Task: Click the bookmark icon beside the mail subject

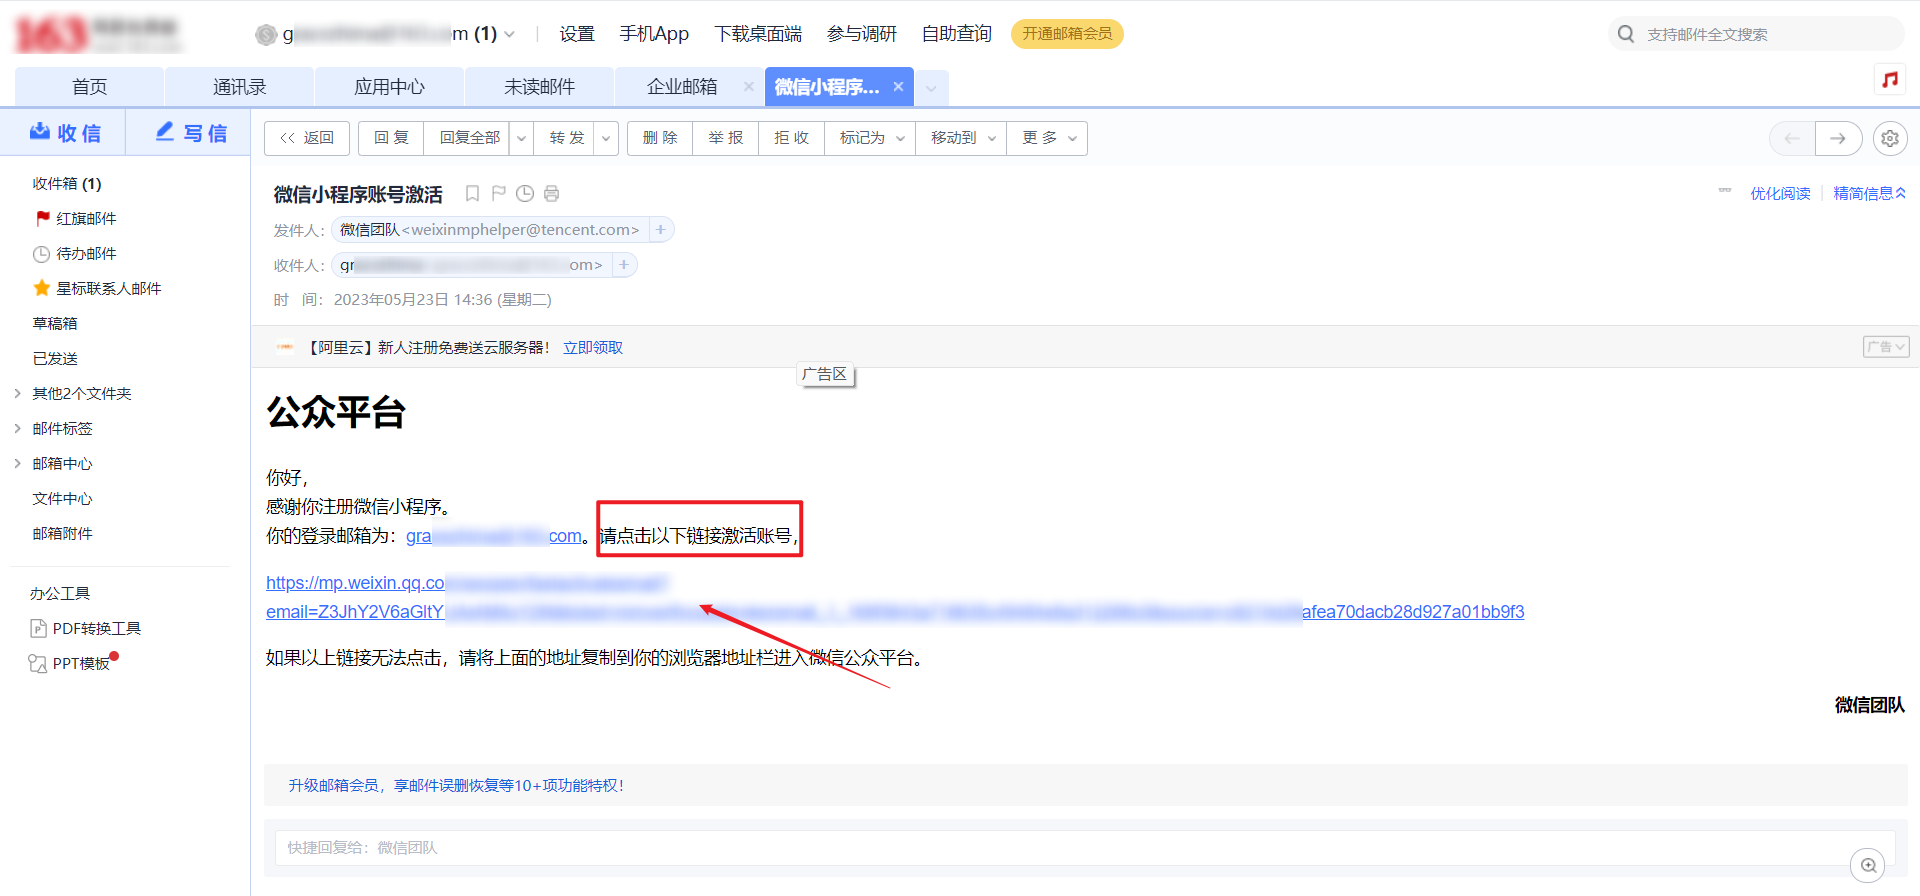Action: [472, 193]
